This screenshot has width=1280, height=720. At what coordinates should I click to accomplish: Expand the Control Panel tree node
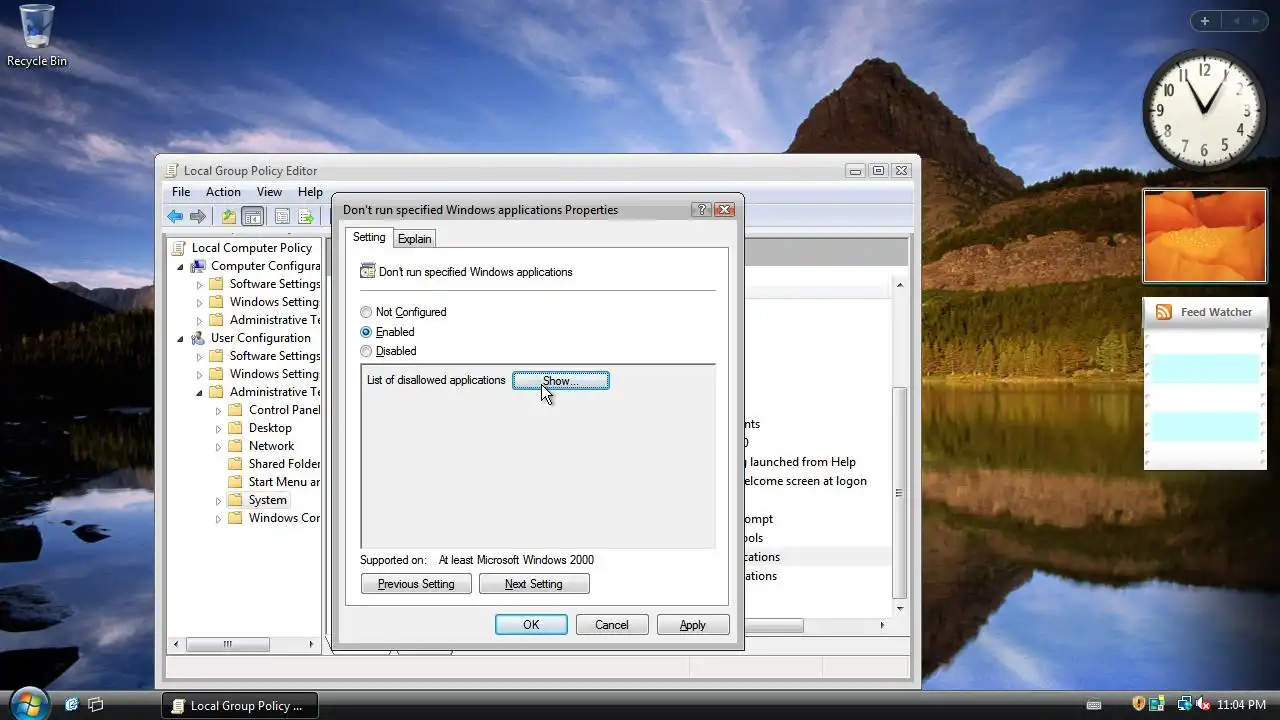coord(219,410)
